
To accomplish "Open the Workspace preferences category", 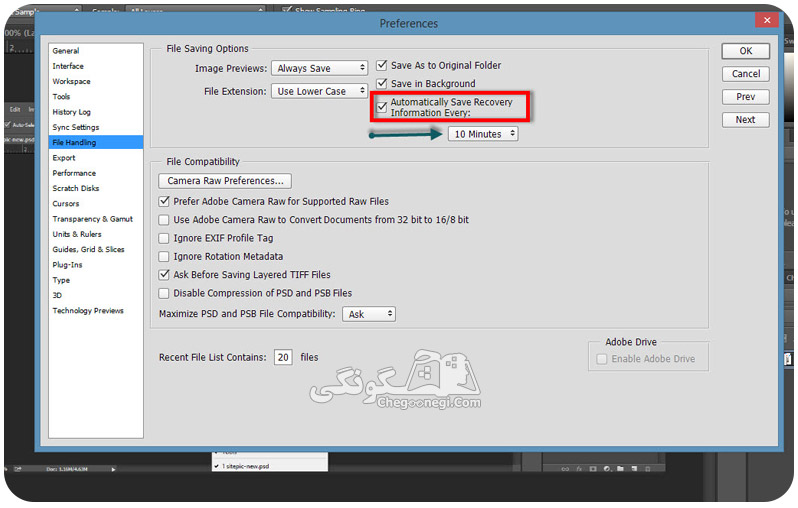I will (x=96, y=81).
